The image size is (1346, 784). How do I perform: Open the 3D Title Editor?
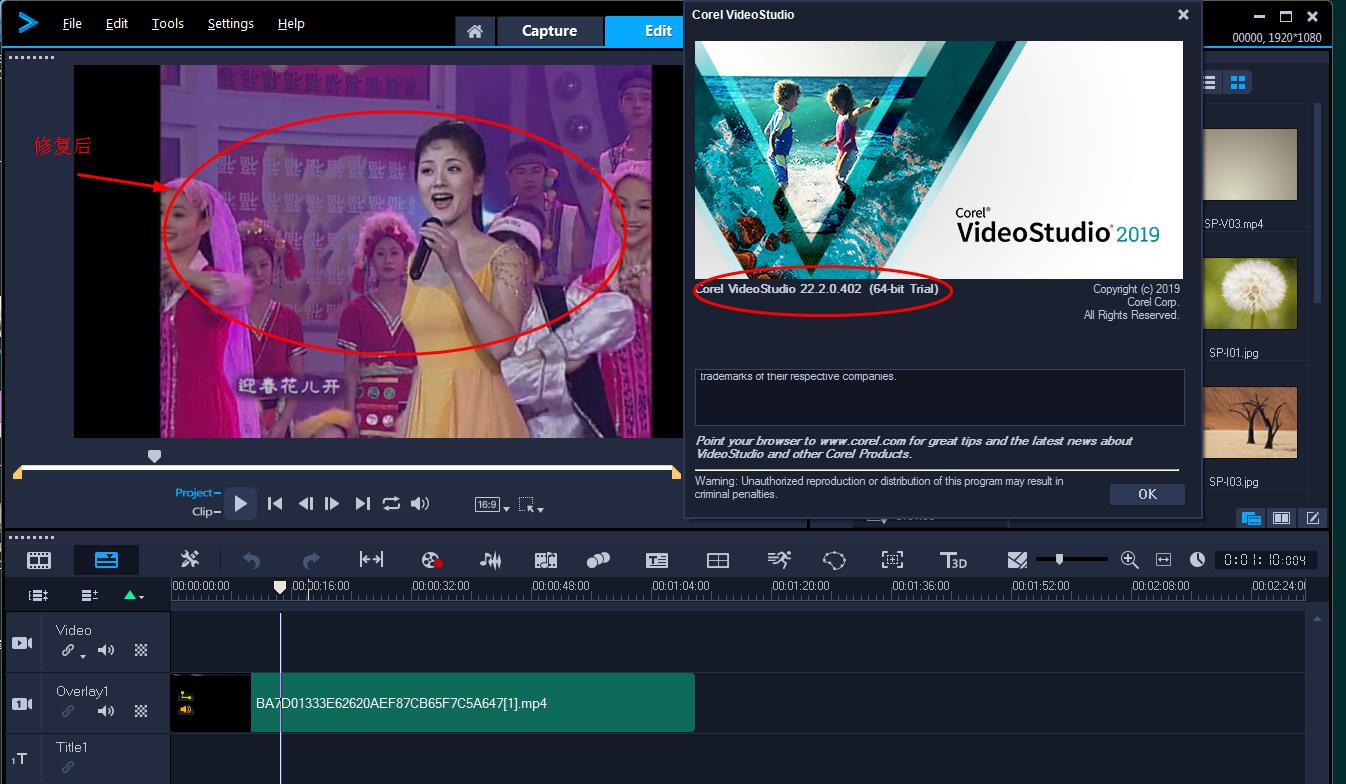tap(953, 560)
